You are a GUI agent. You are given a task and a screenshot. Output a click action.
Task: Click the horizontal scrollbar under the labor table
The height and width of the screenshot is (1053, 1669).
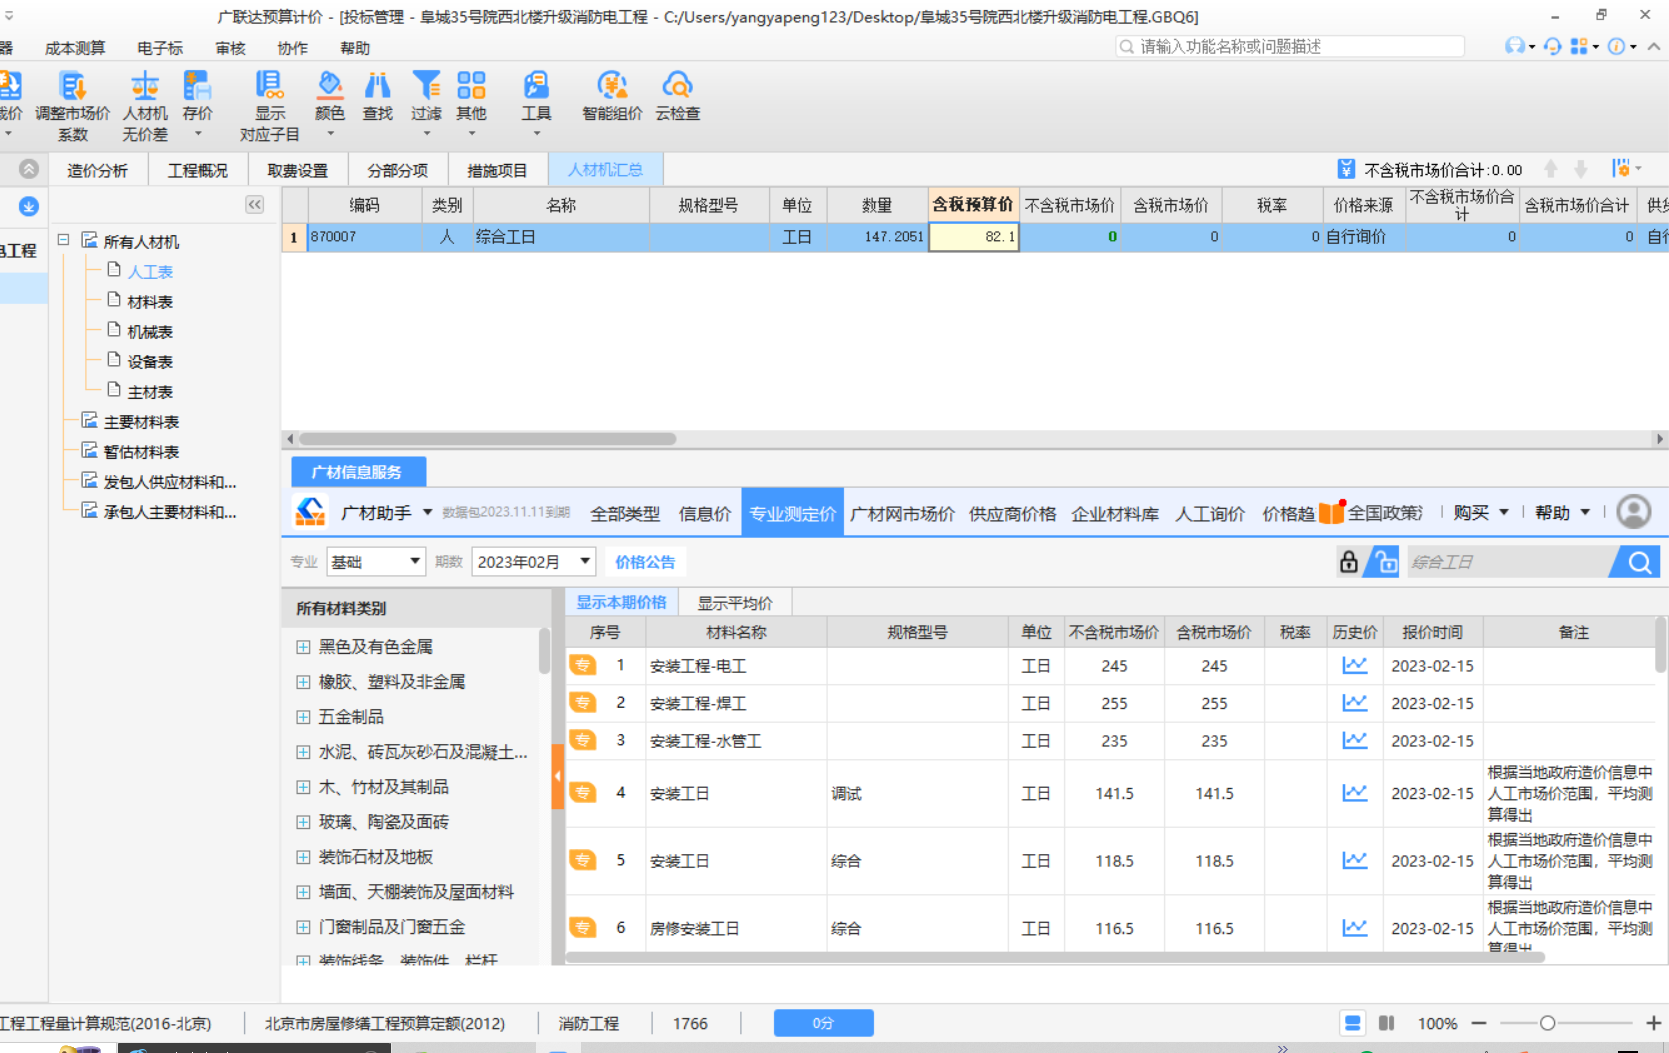(x=488, y=438)
